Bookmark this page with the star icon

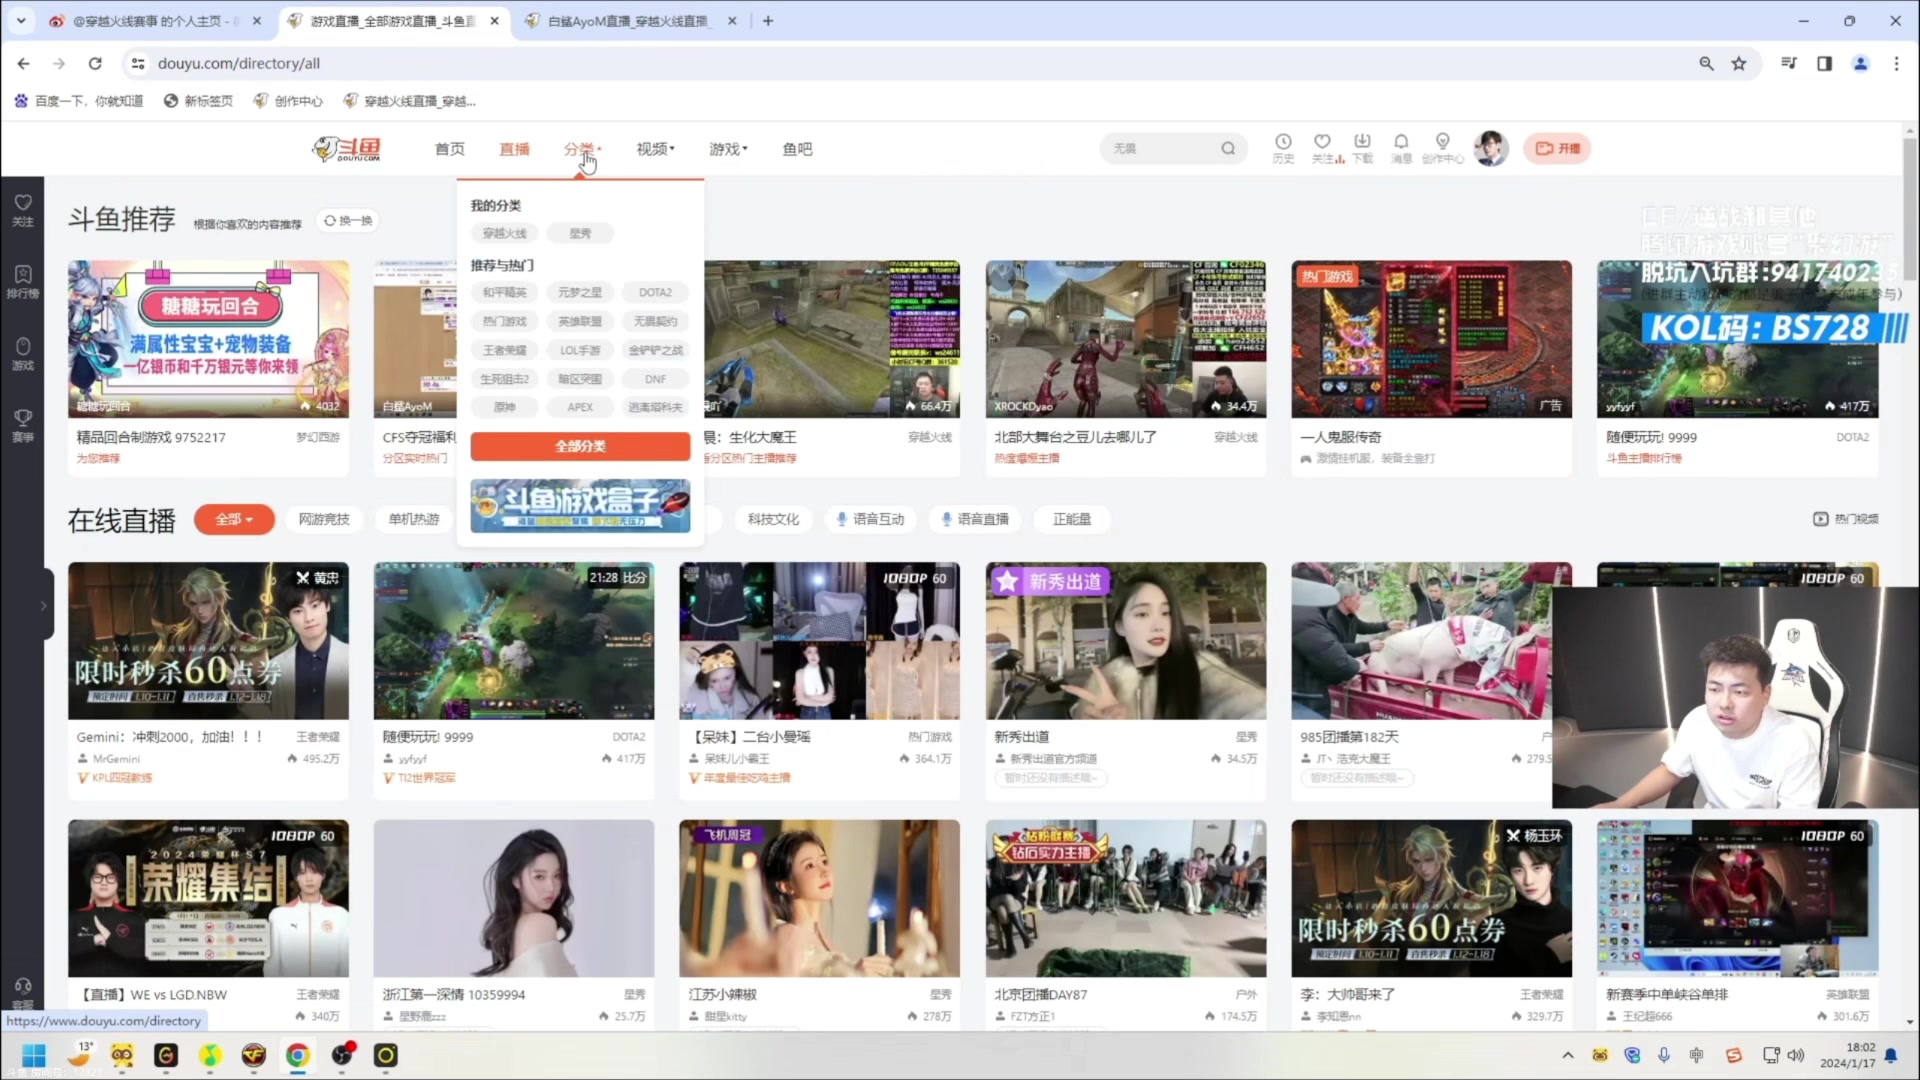click(1739, 63)
